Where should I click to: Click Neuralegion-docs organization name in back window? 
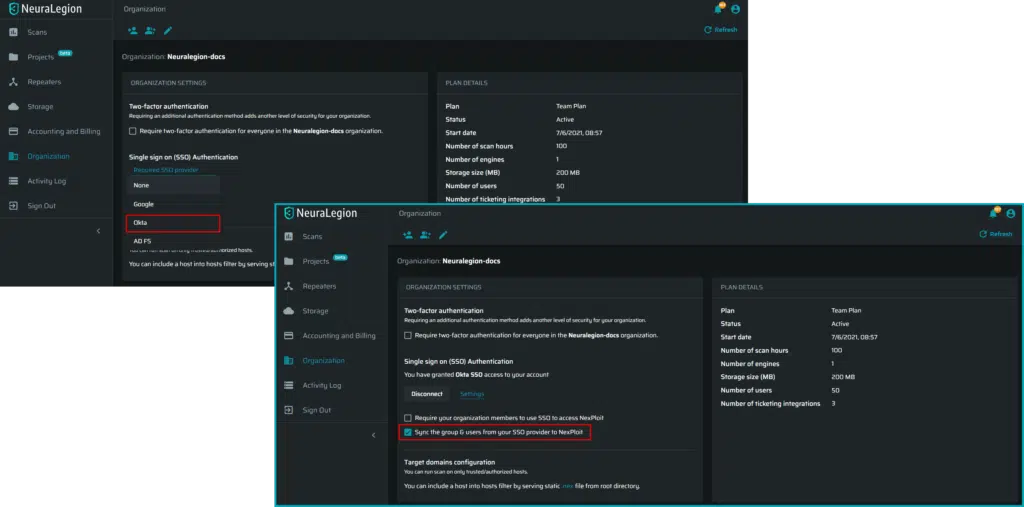point(196,57)
